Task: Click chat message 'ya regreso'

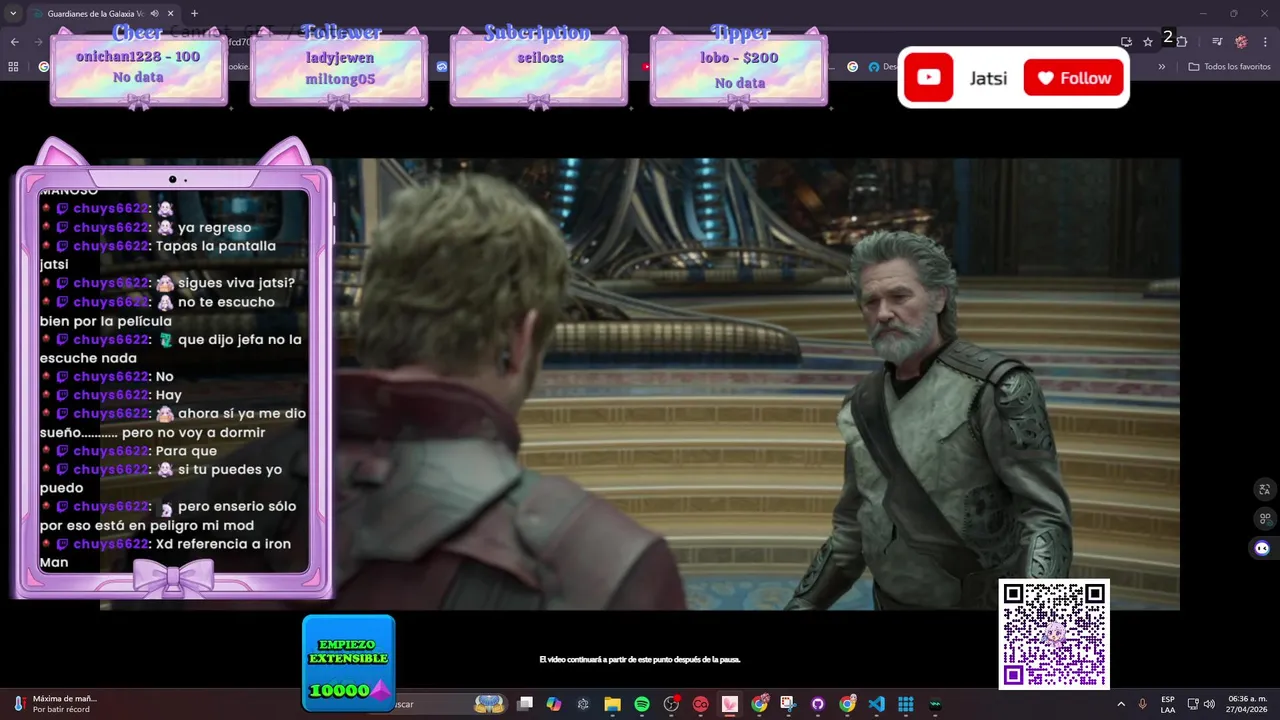Action: [215, 228]
